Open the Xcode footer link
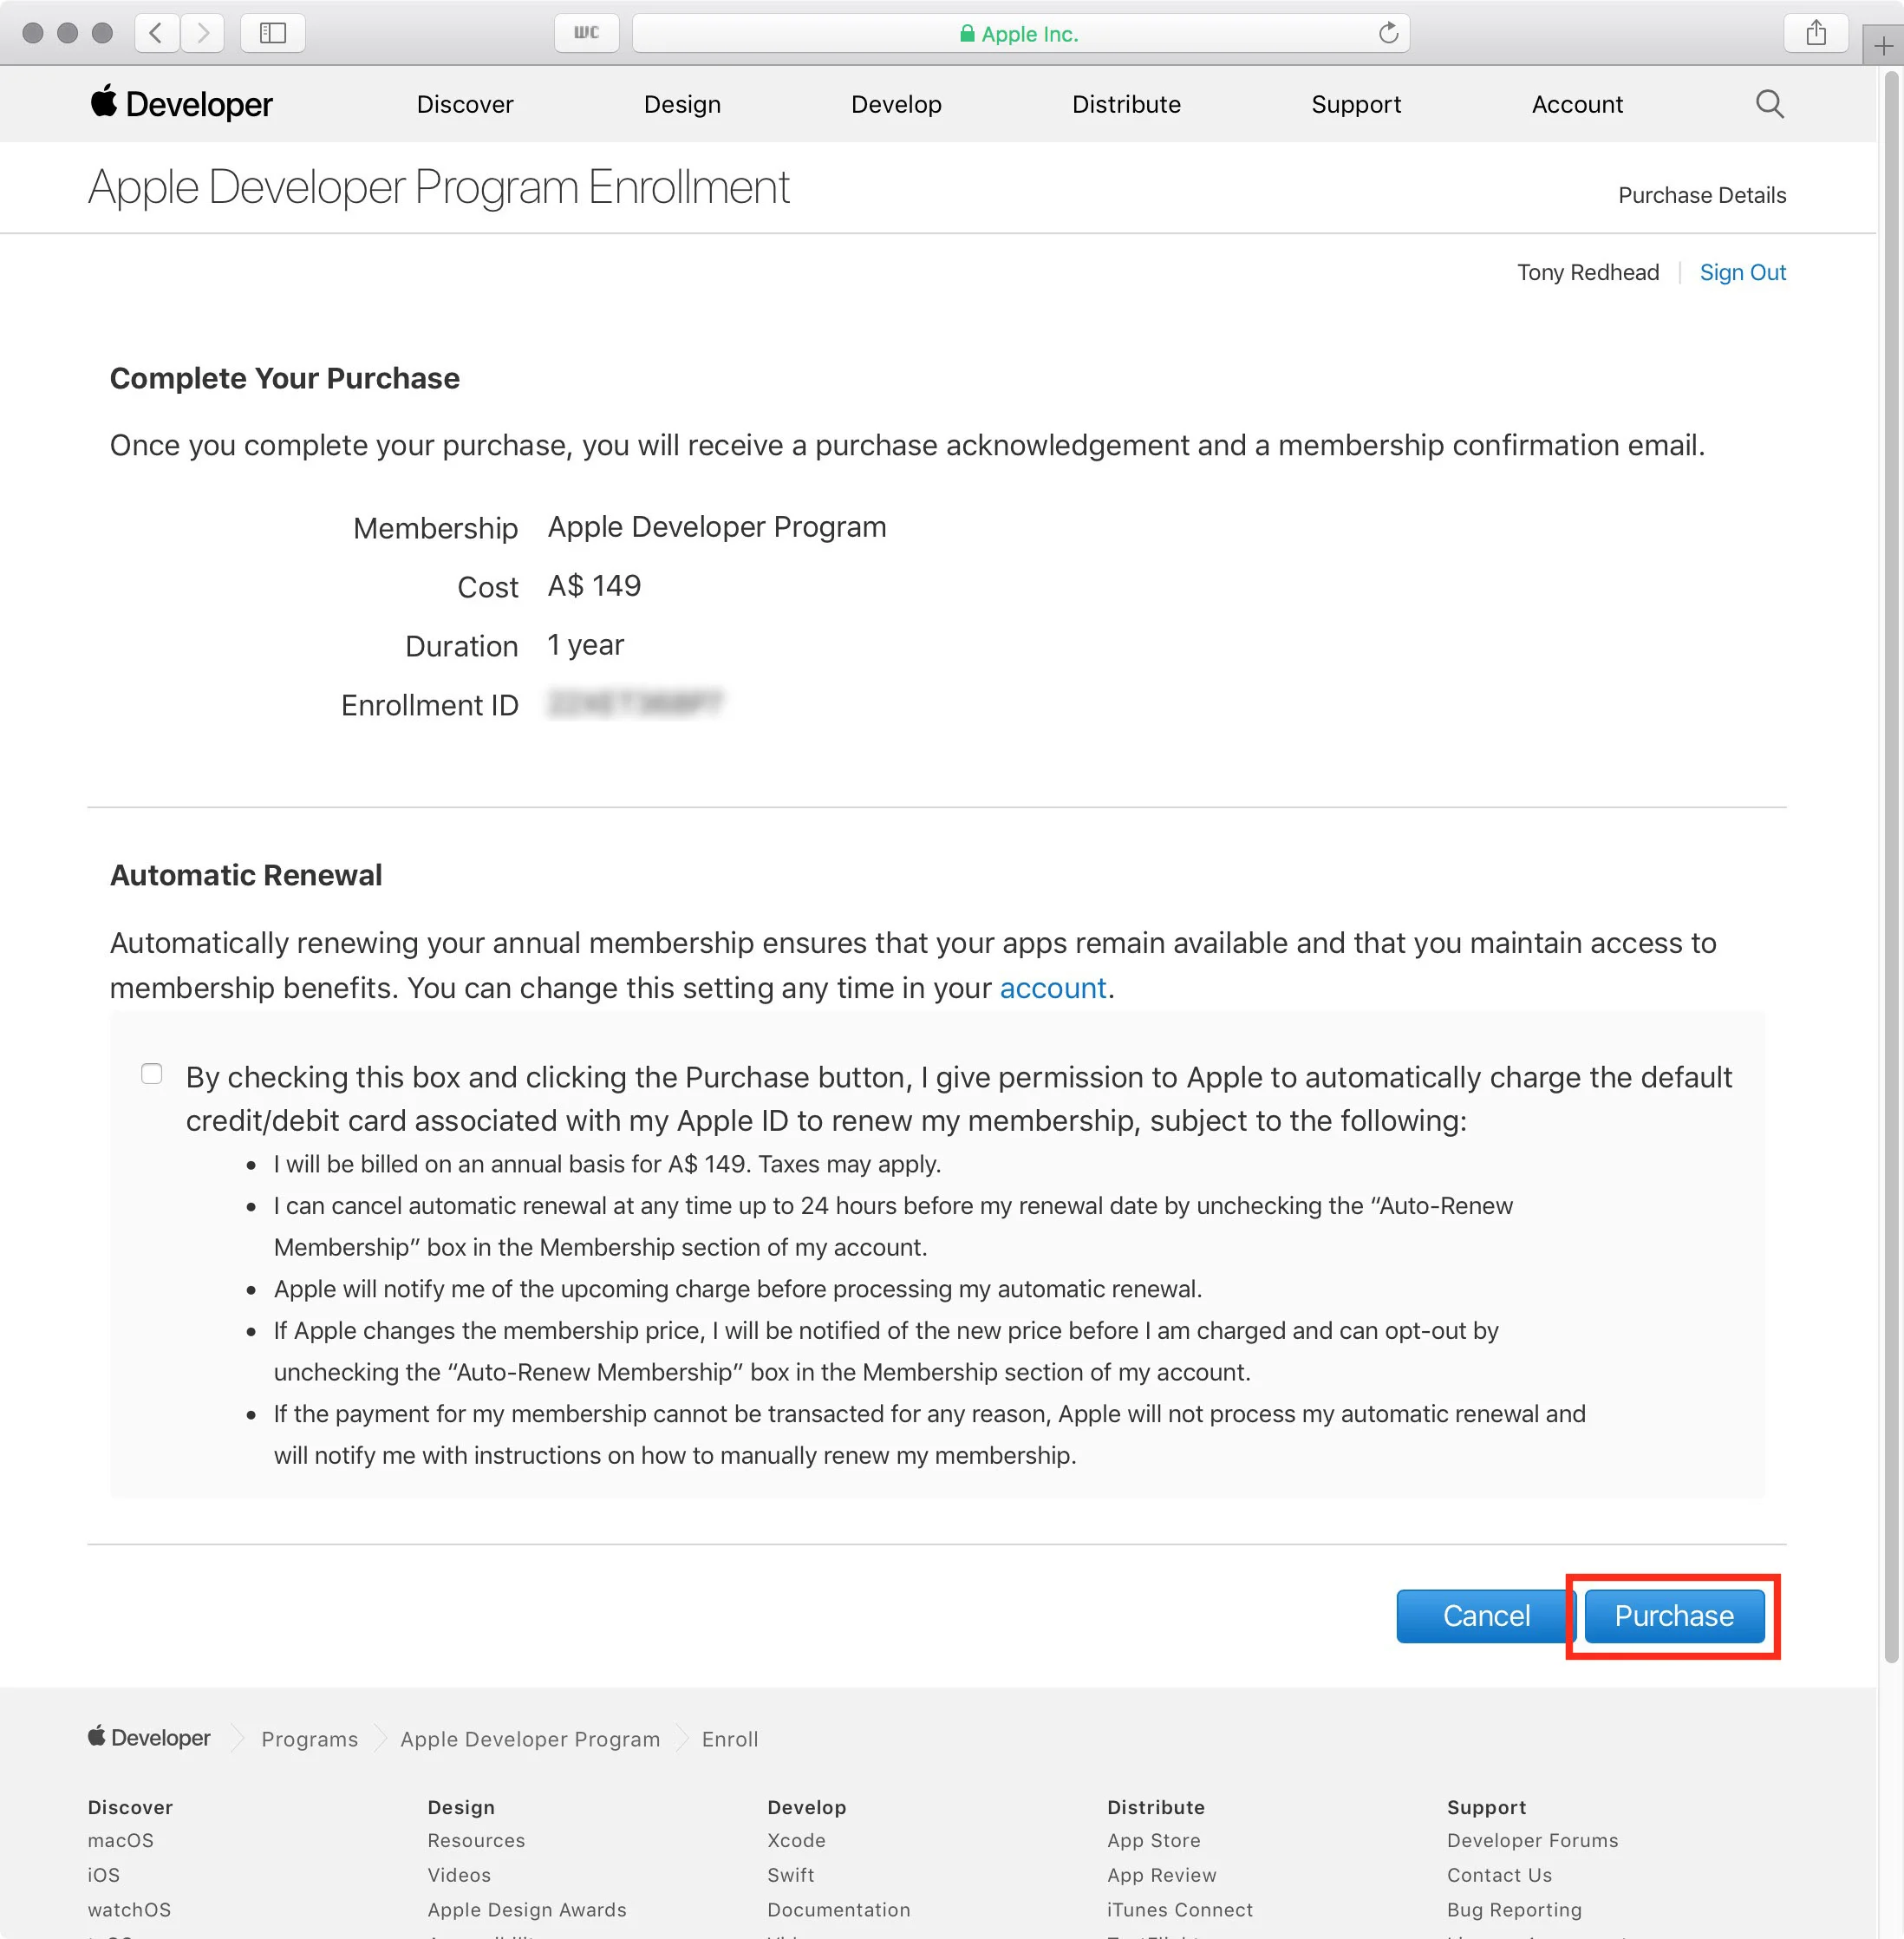 click(x=796, y=1840)
